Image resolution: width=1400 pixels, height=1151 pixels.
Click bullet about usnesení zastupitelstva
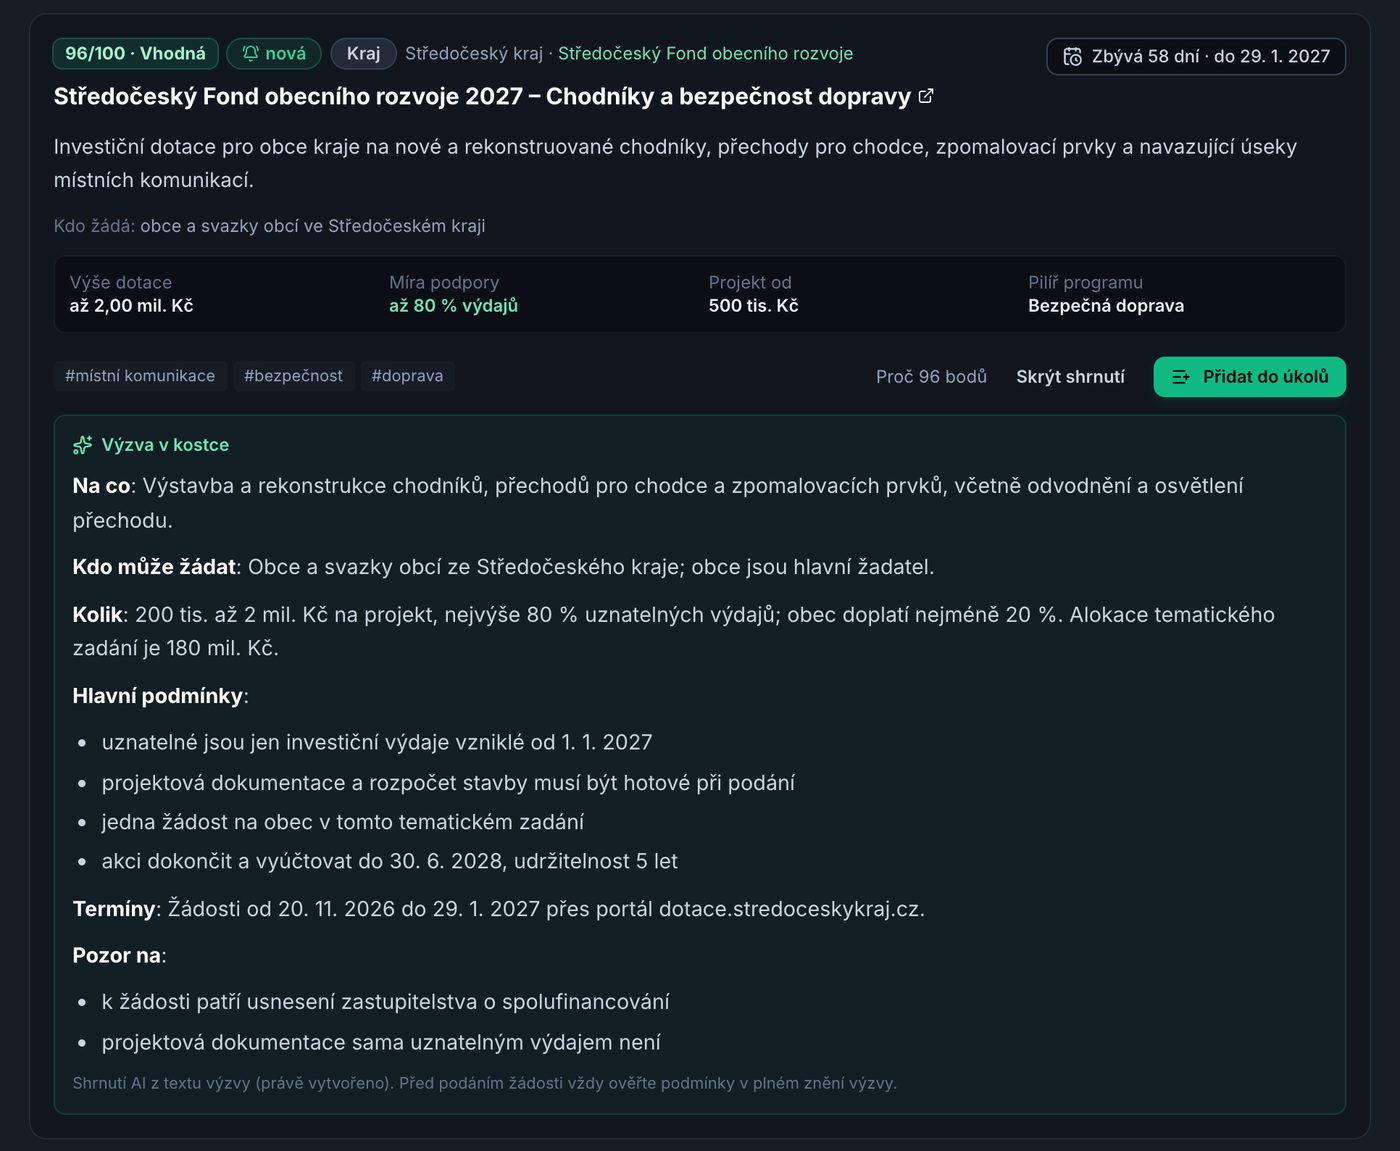pyautogui.click(x=385, y=1002)
